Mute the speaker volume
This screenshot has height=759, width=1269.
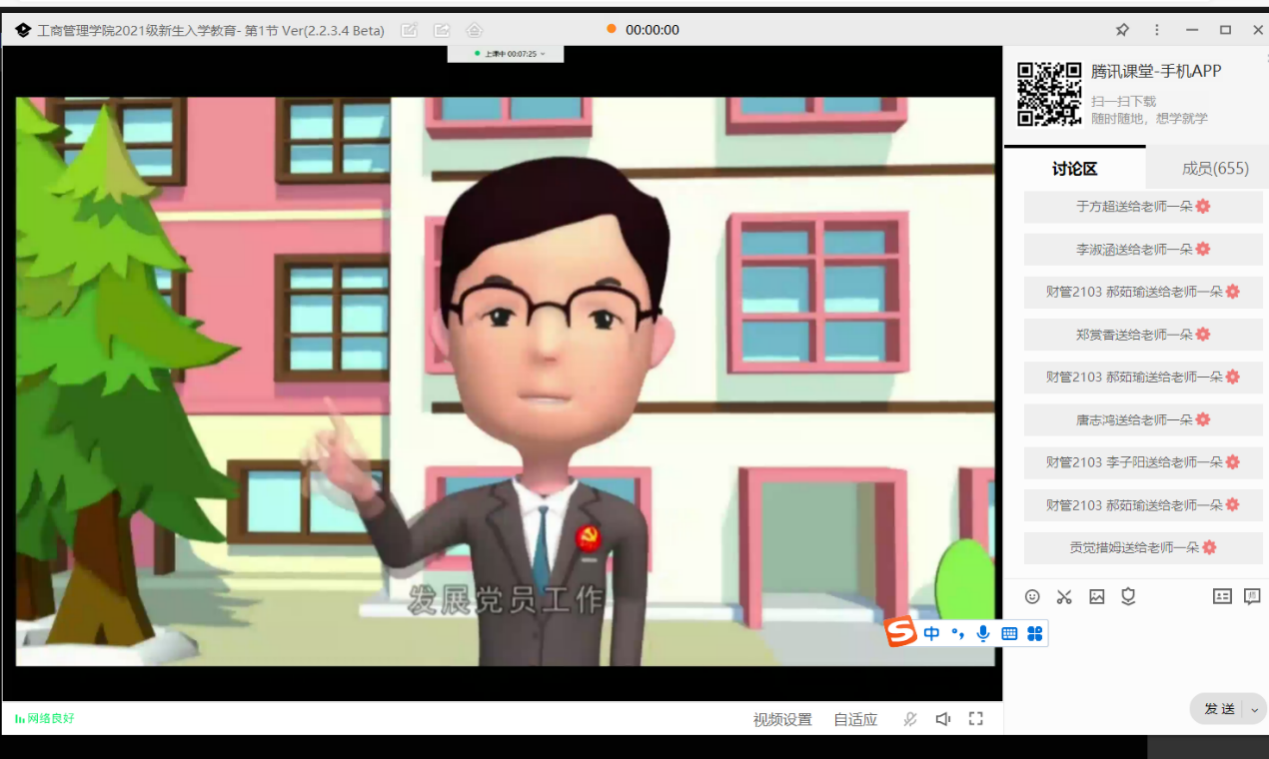pos(943,719)
